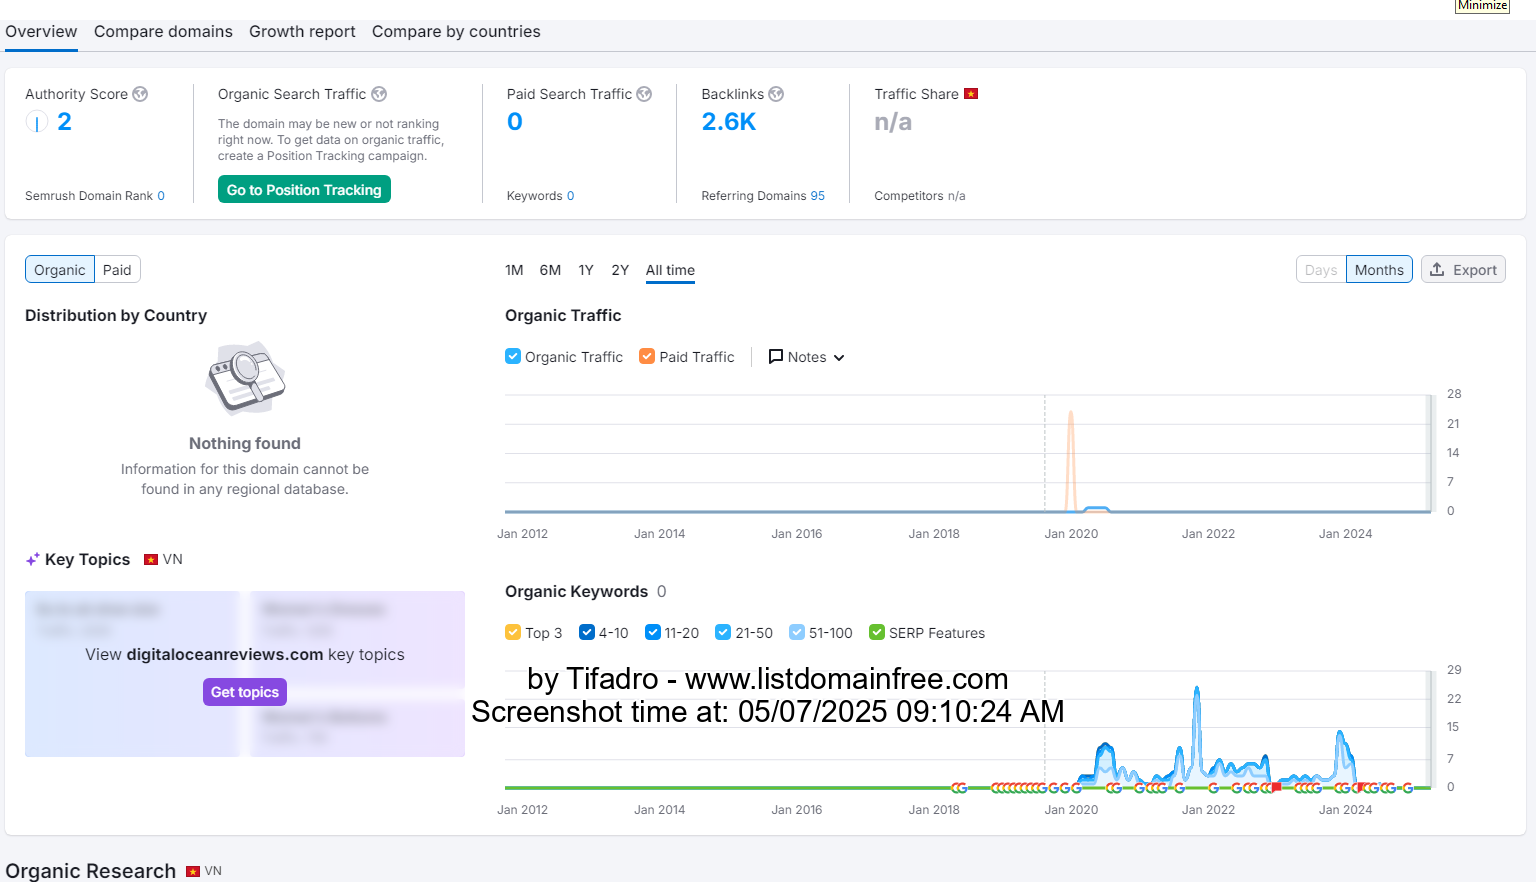Open the Compare domains tab
Viewport: 1536px width, 882px height.
pyautogui.click(x=163, y=32)
